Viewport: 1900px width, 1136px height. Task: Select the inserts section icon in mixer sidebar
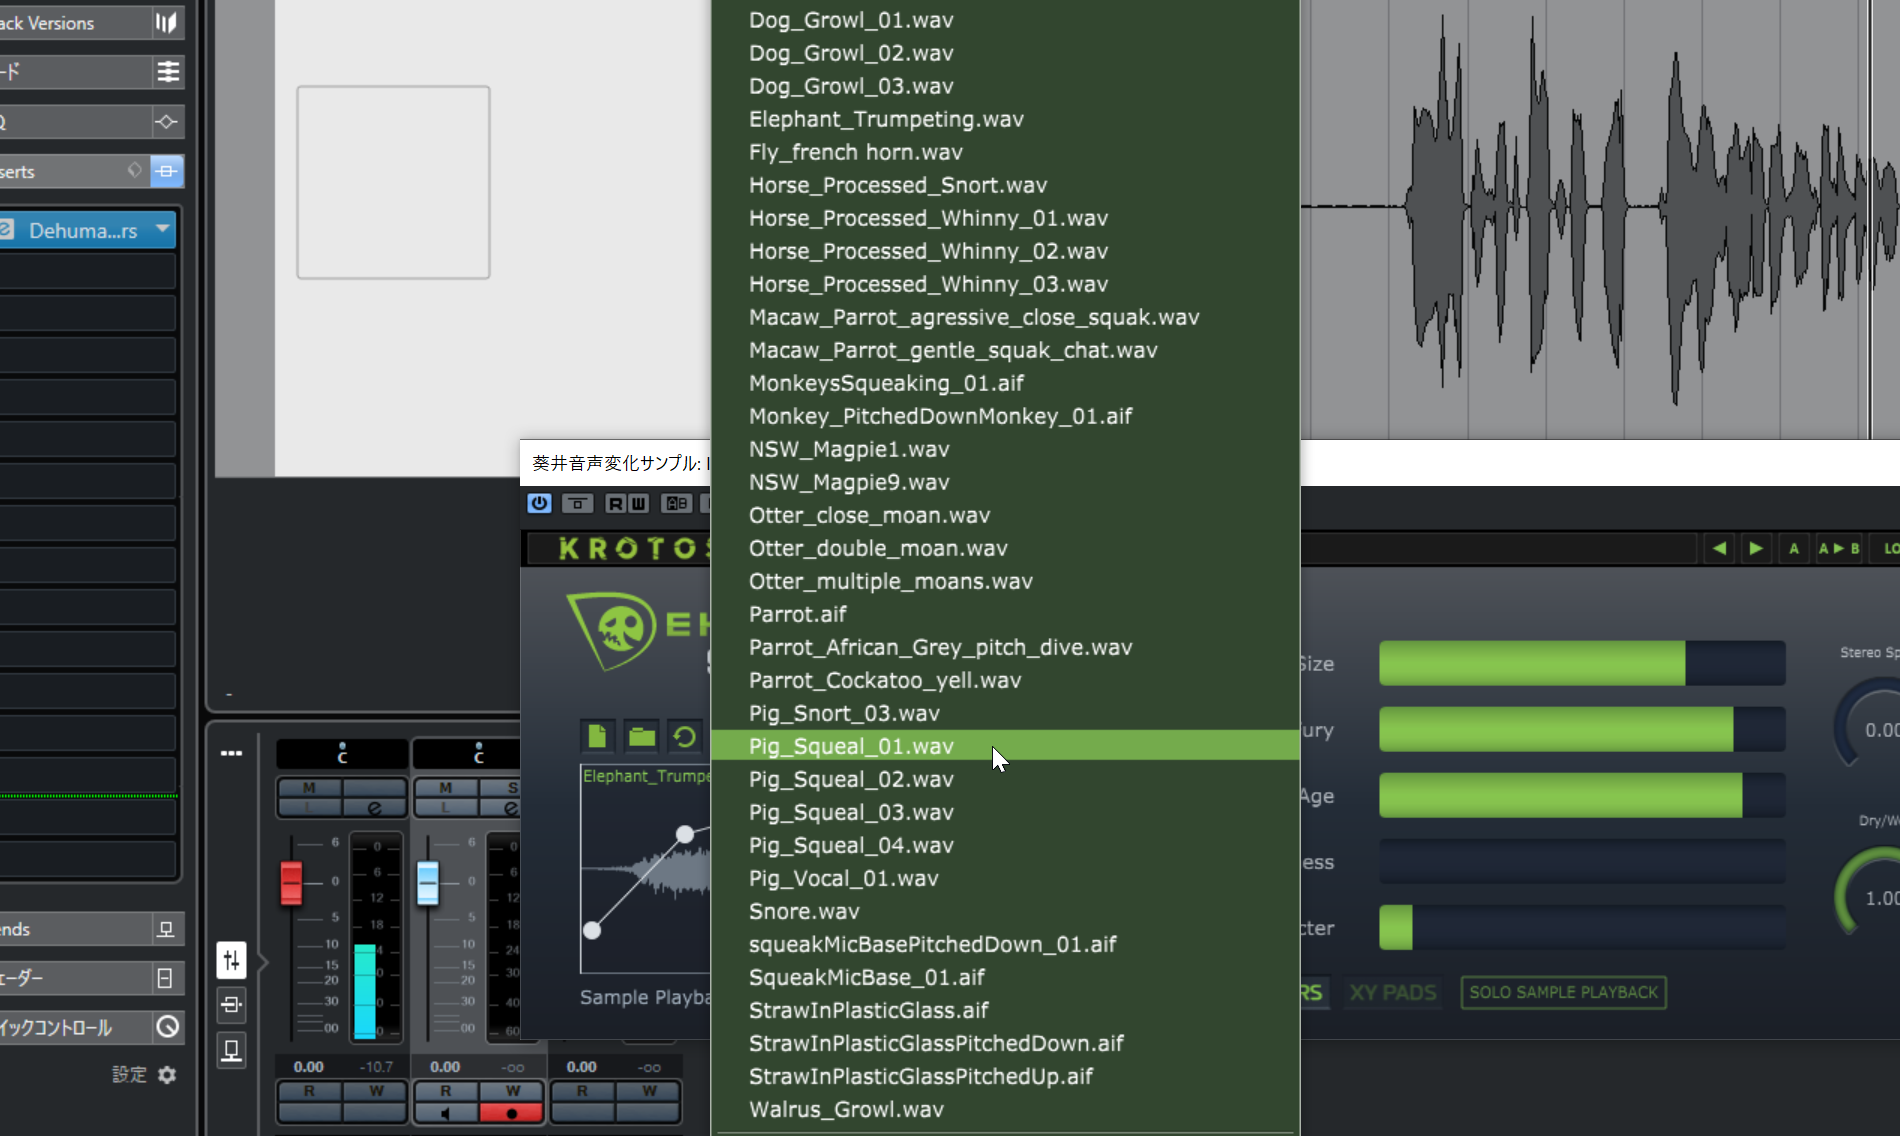coord(231,1005)
